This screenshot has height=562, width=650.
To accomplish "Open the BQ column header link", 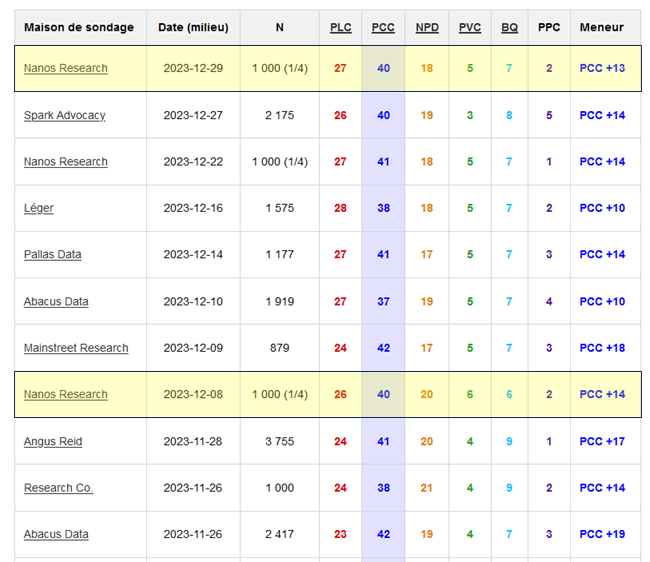I will (x=509, y=27).
